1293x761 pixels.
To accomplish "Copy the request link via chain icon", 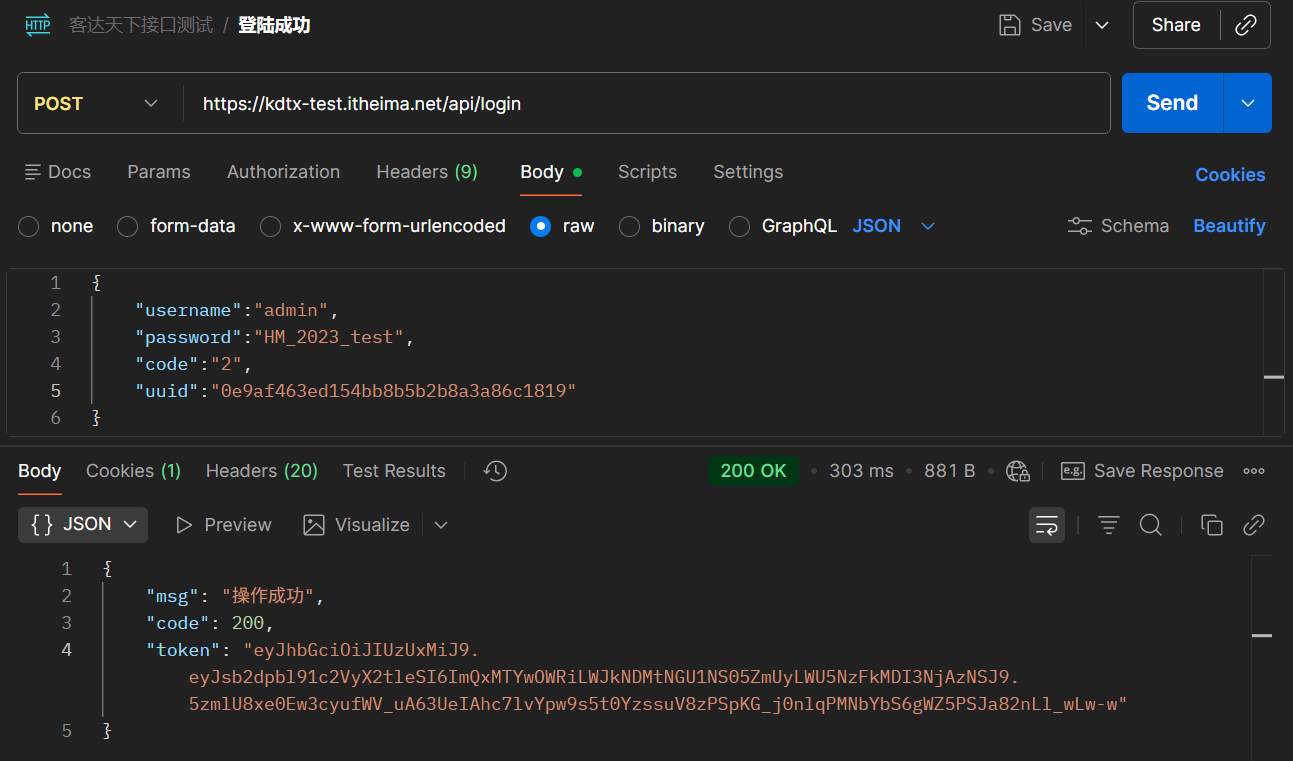I will click(1246, 25).
